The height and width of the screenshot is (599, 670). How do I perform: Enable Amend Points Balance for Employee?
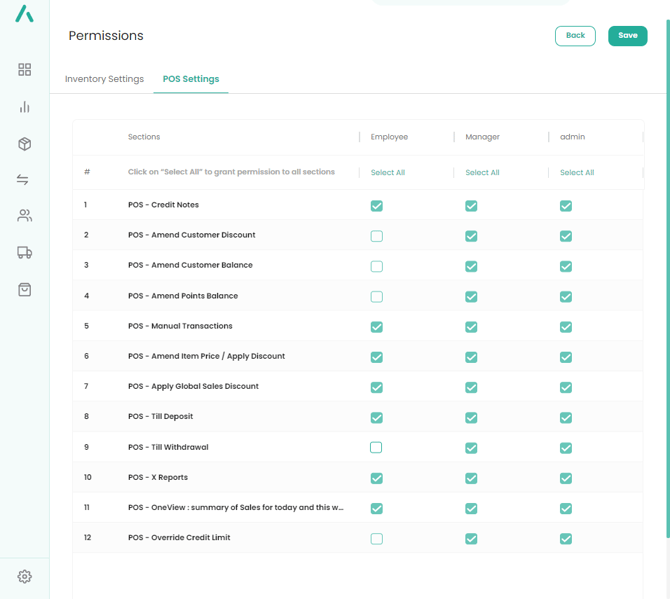click(x=377, y=297)
